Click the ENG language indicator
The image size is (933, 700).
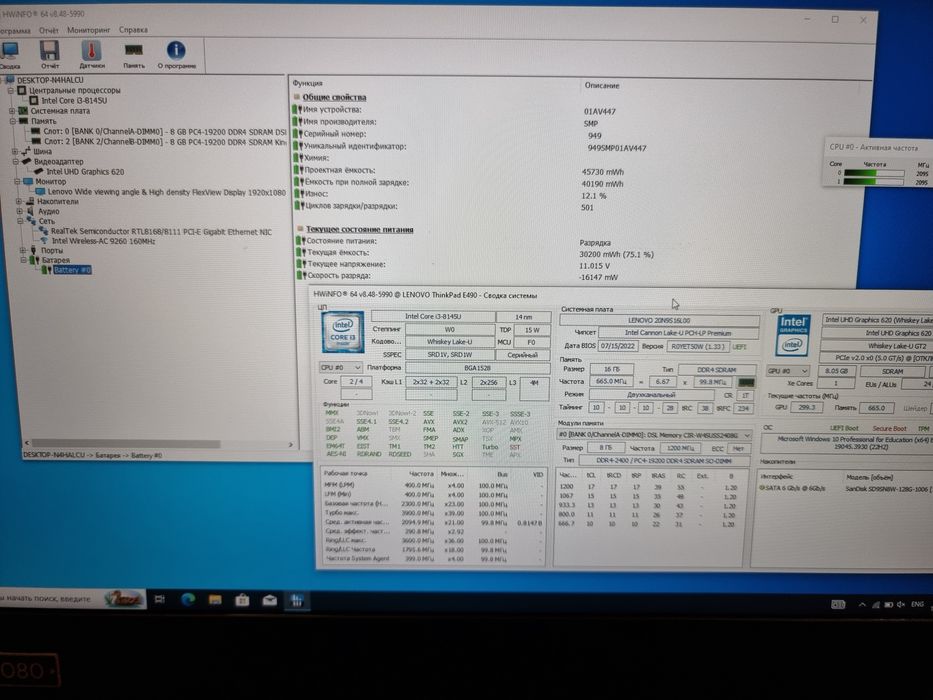click(x=918, y=604)
